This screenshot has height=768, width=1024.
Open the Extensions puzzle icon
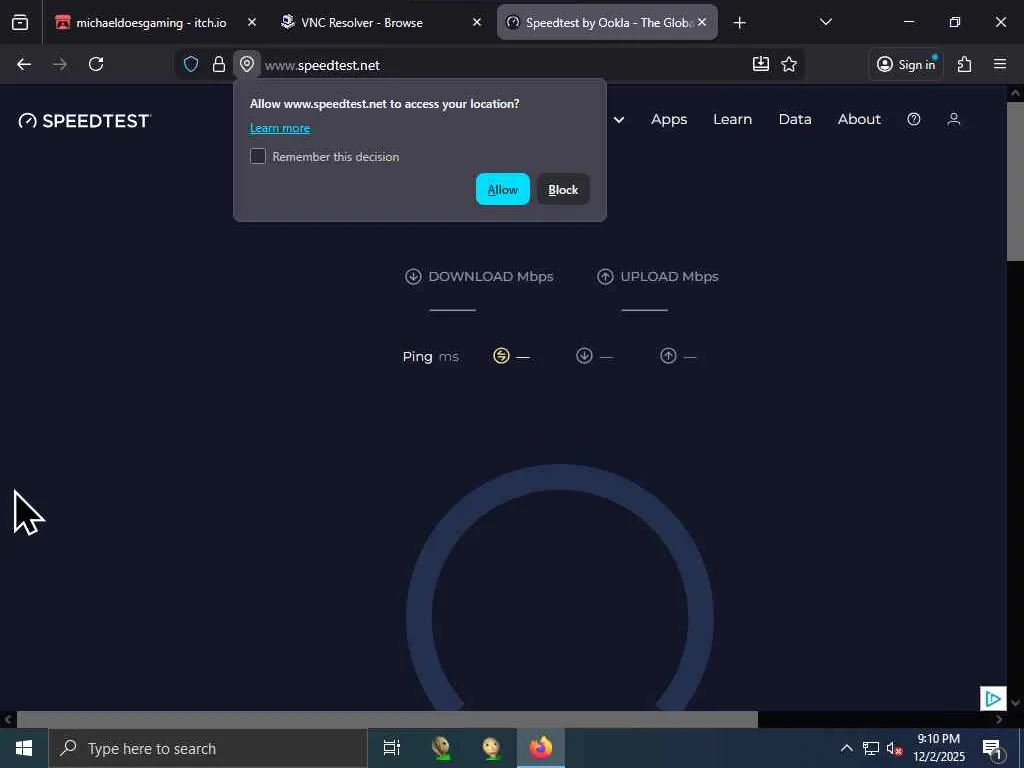click(x=965, y=64)
